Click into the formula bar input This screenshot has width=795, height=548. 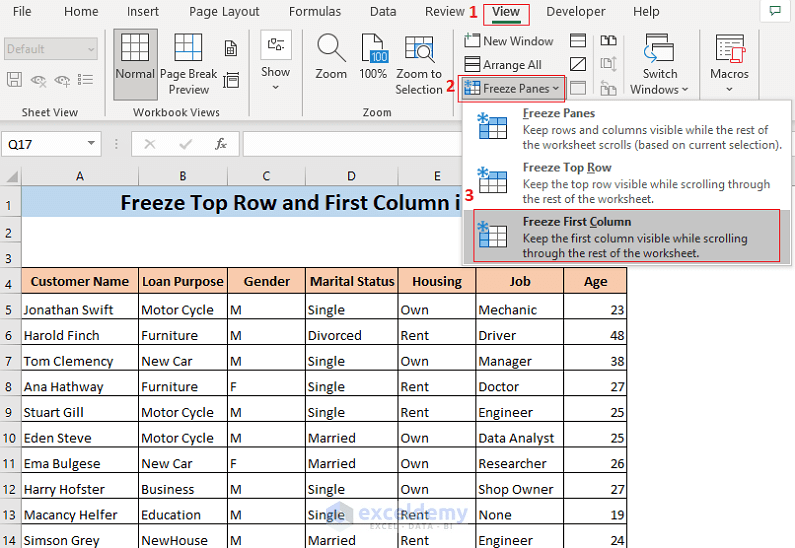point(350,144)
